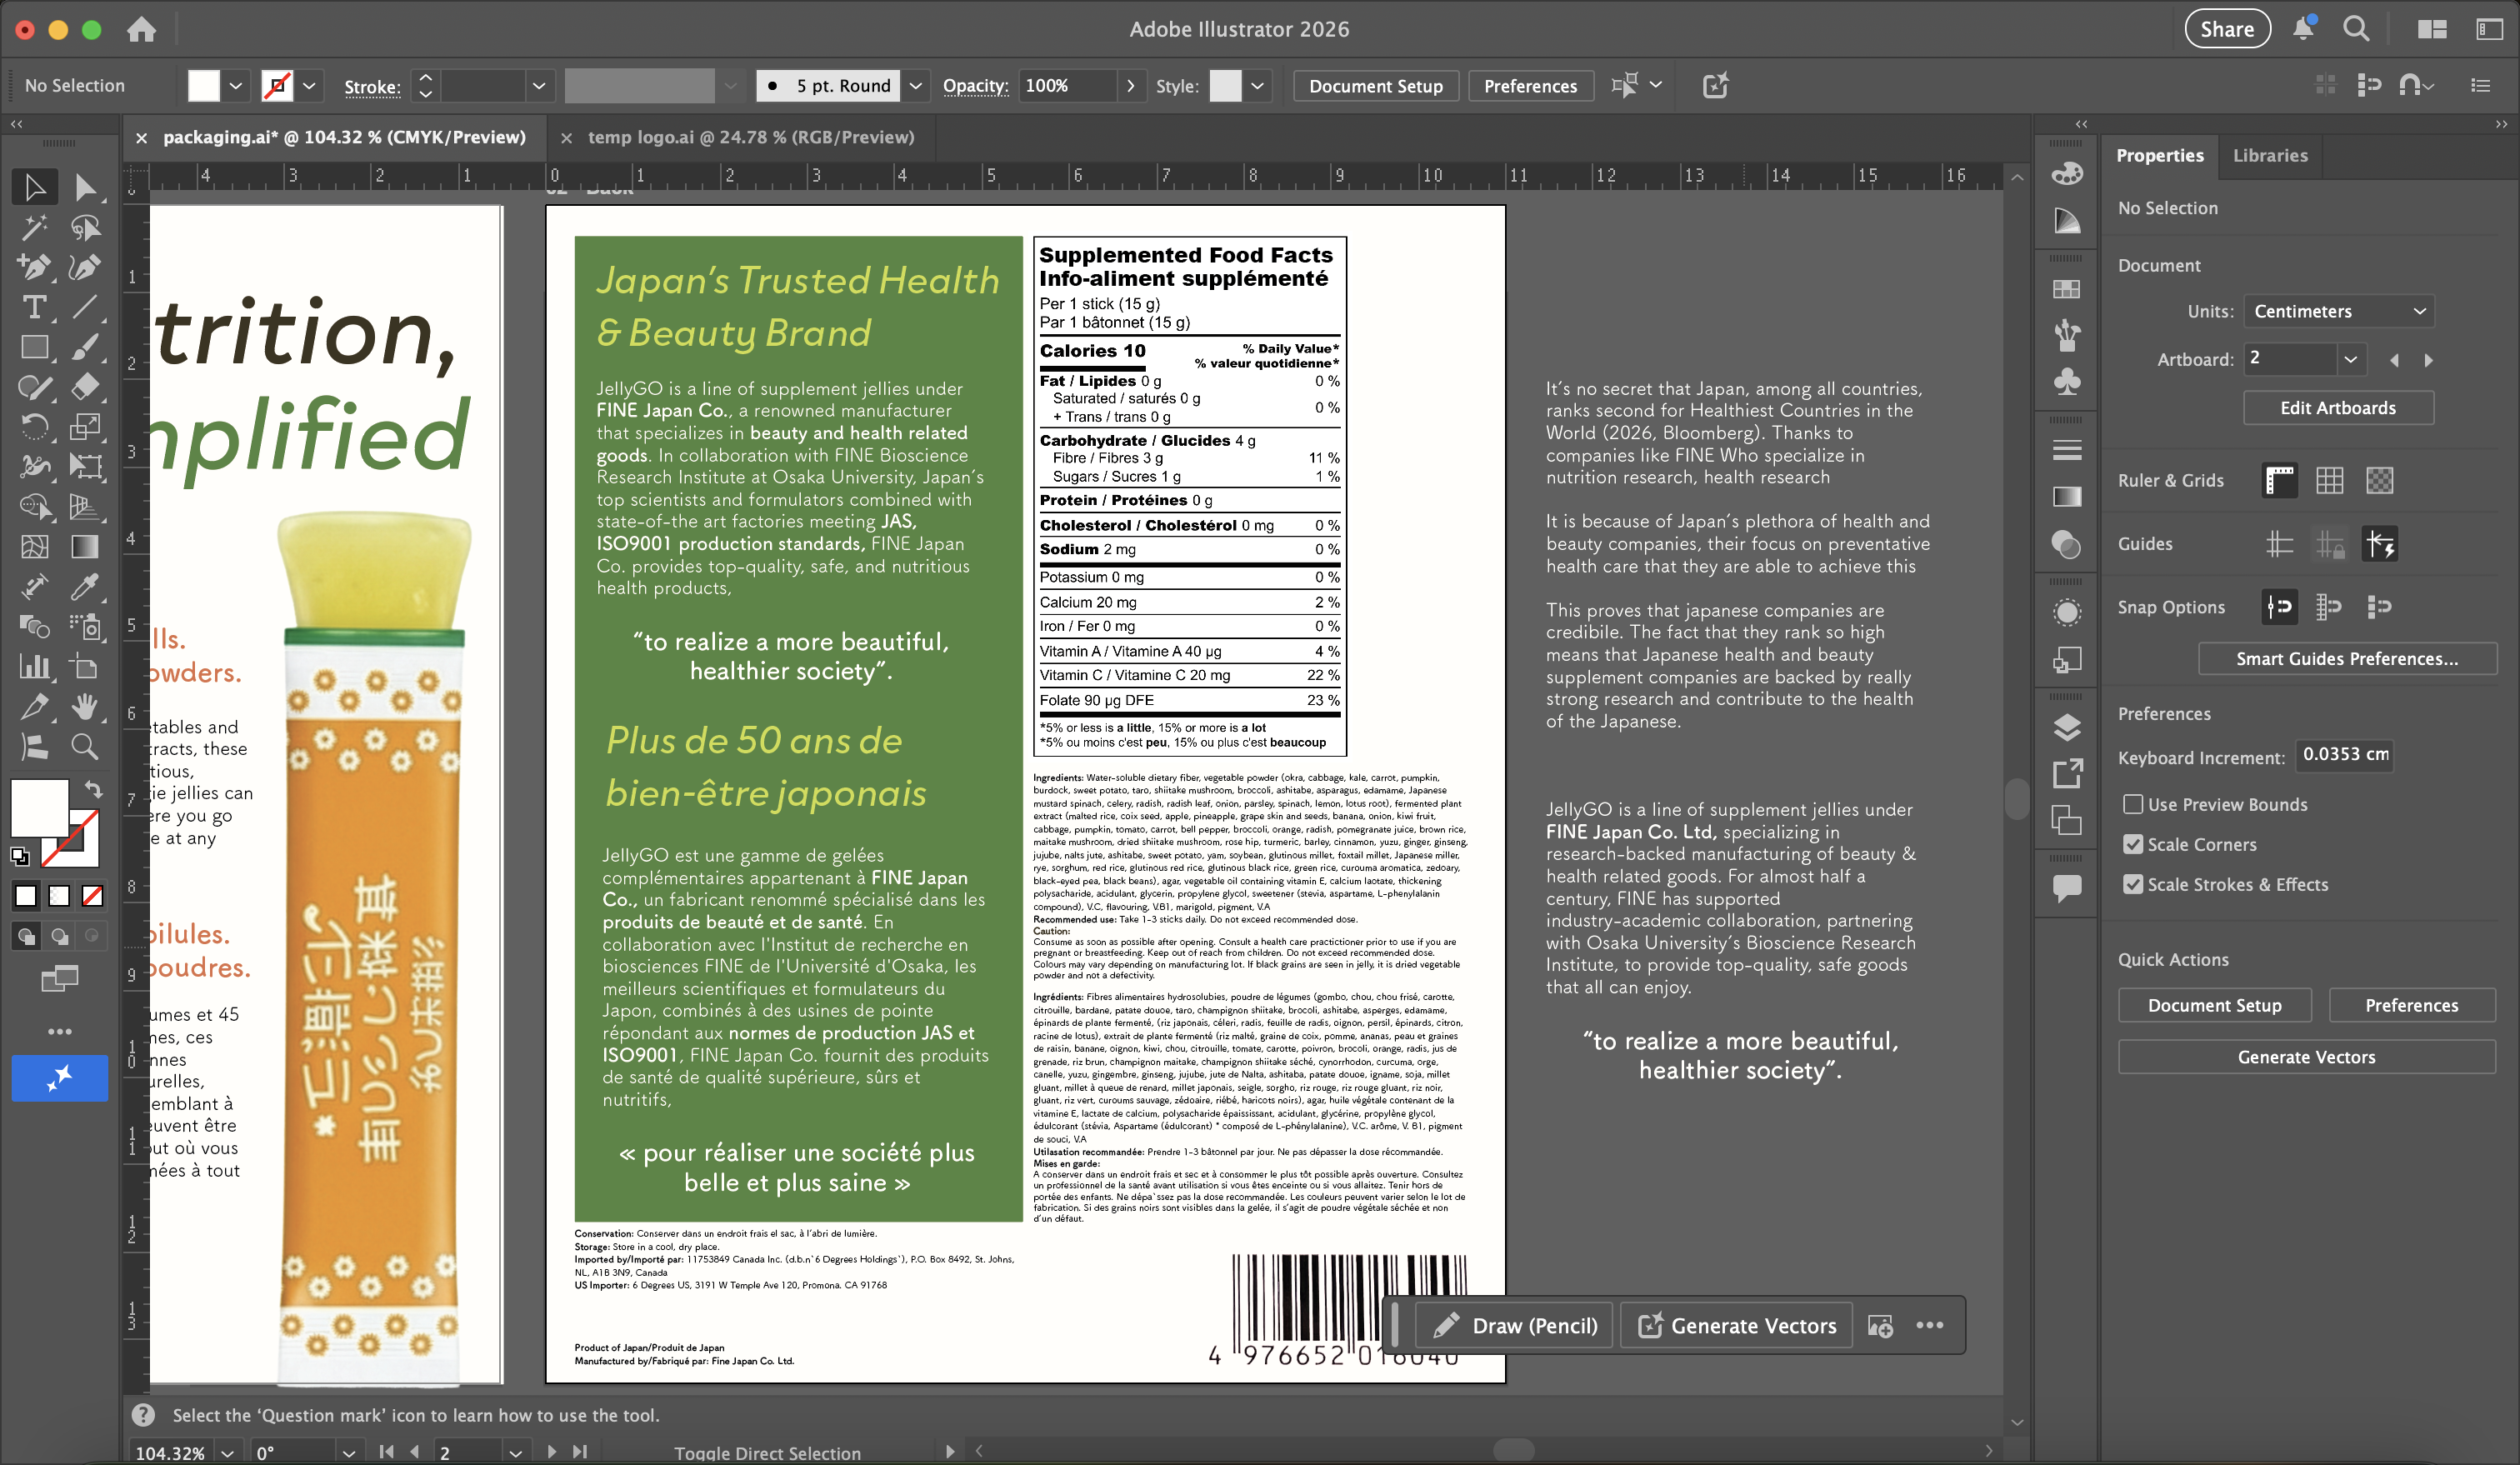Click Generate Vectors in Quick Actions

click(2306, 1057)
